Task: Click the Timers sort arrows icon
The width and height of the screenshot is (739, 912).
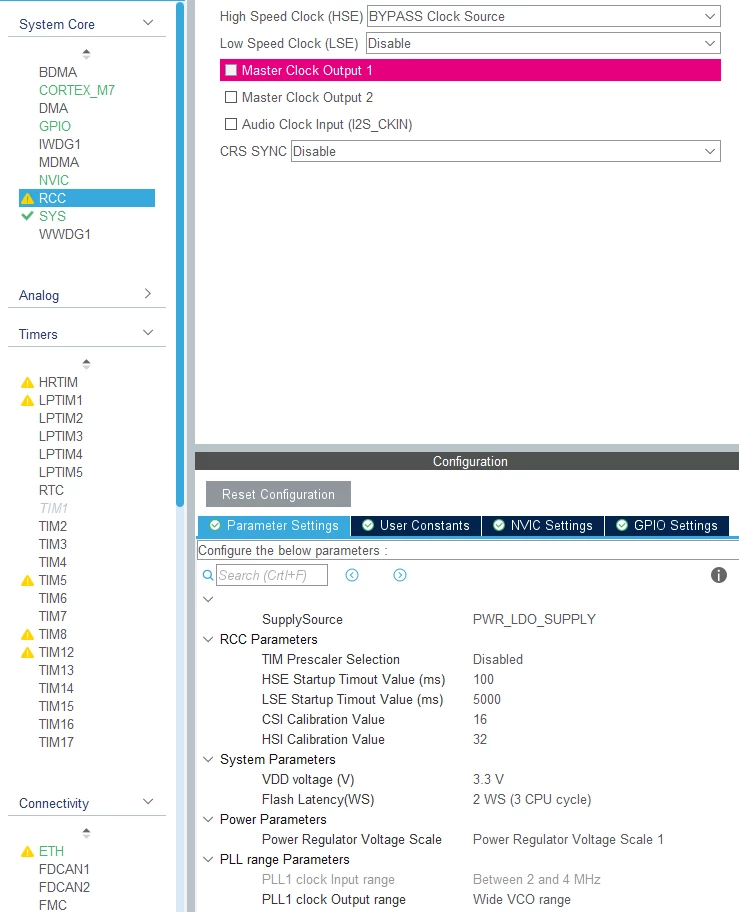Action: point(86,364)
